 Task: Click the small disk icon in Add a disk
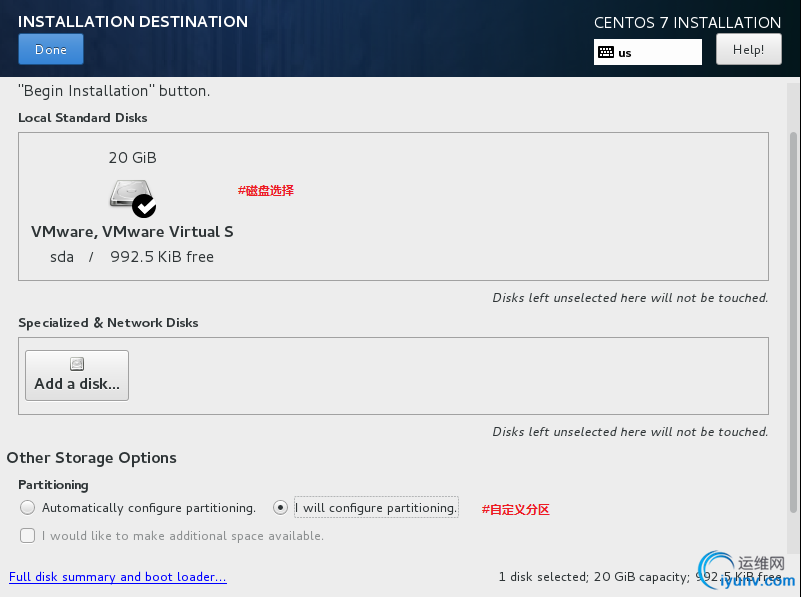pos(77,364)
